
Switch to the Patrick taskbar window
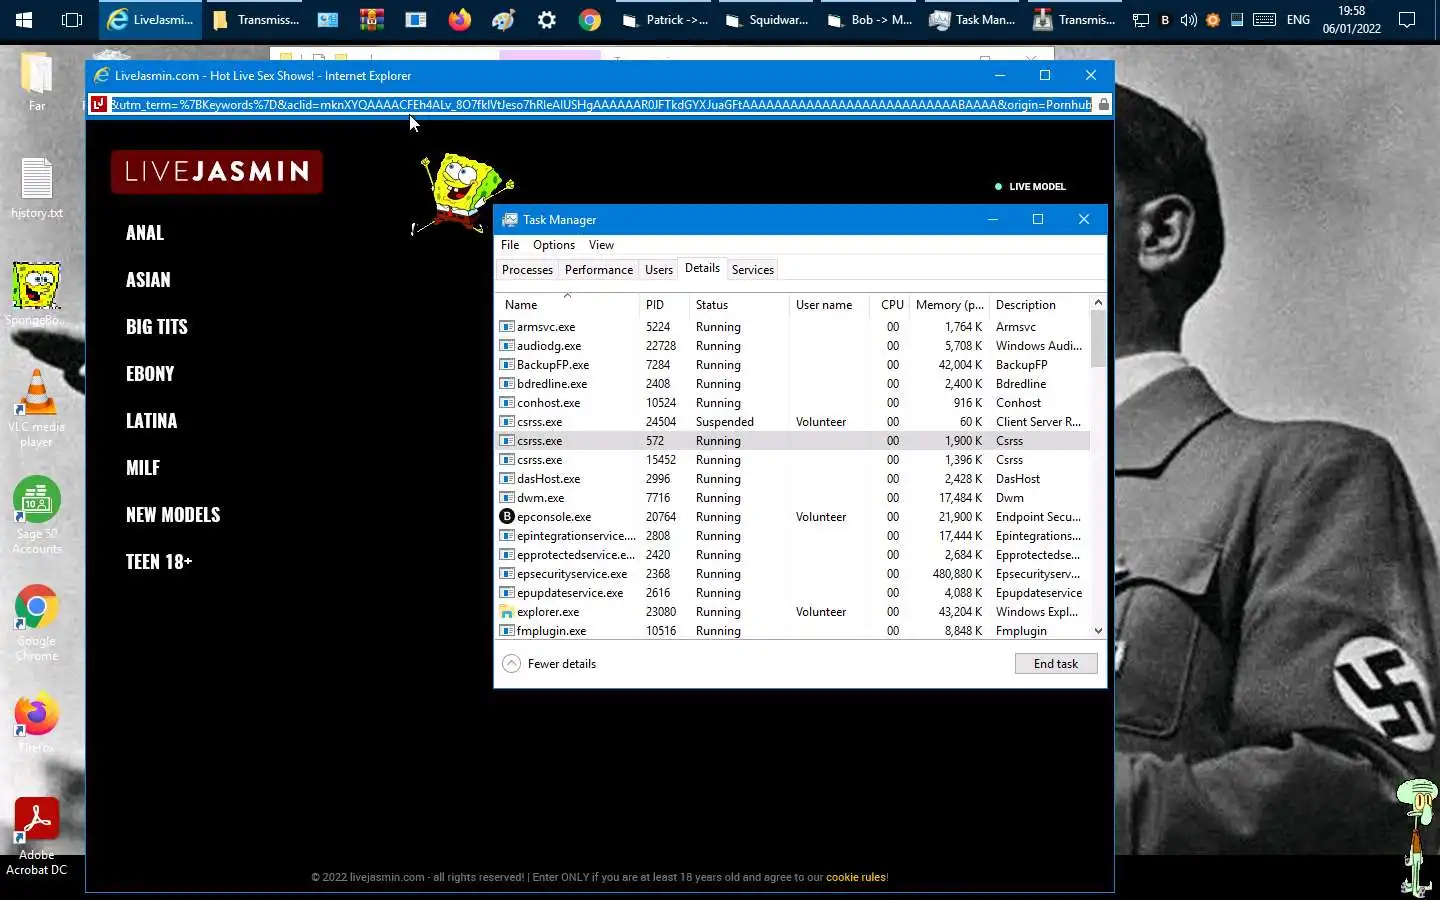point(664,19)
